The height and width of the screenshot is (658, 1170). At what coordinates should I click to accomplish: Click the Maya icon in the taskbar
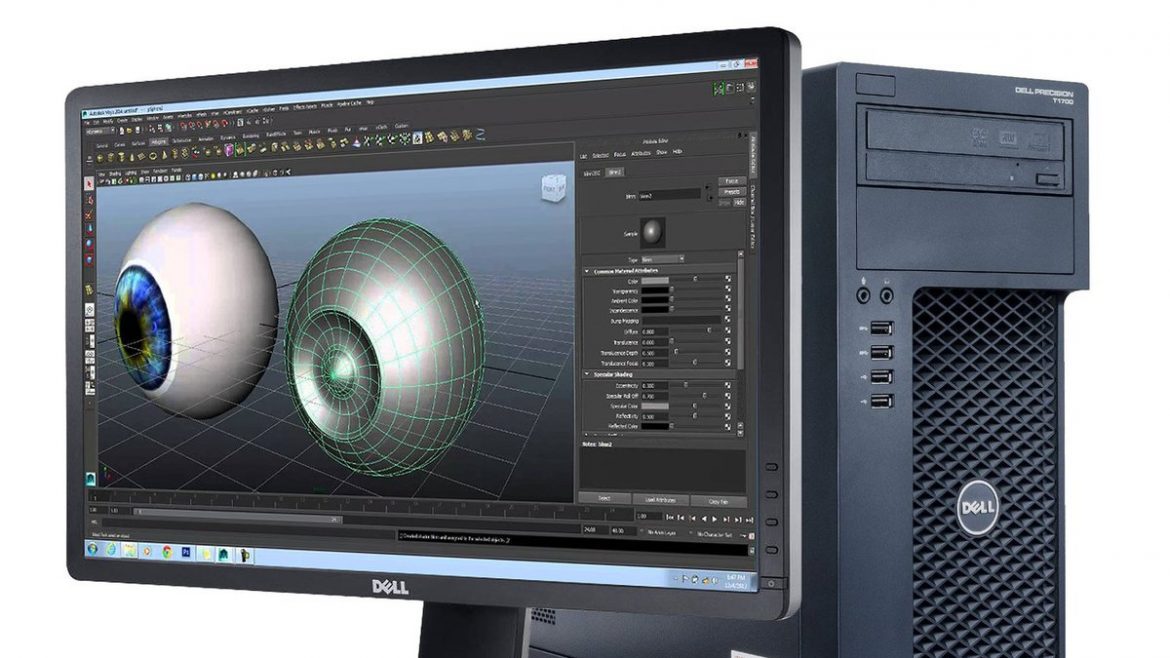(223, 554)
